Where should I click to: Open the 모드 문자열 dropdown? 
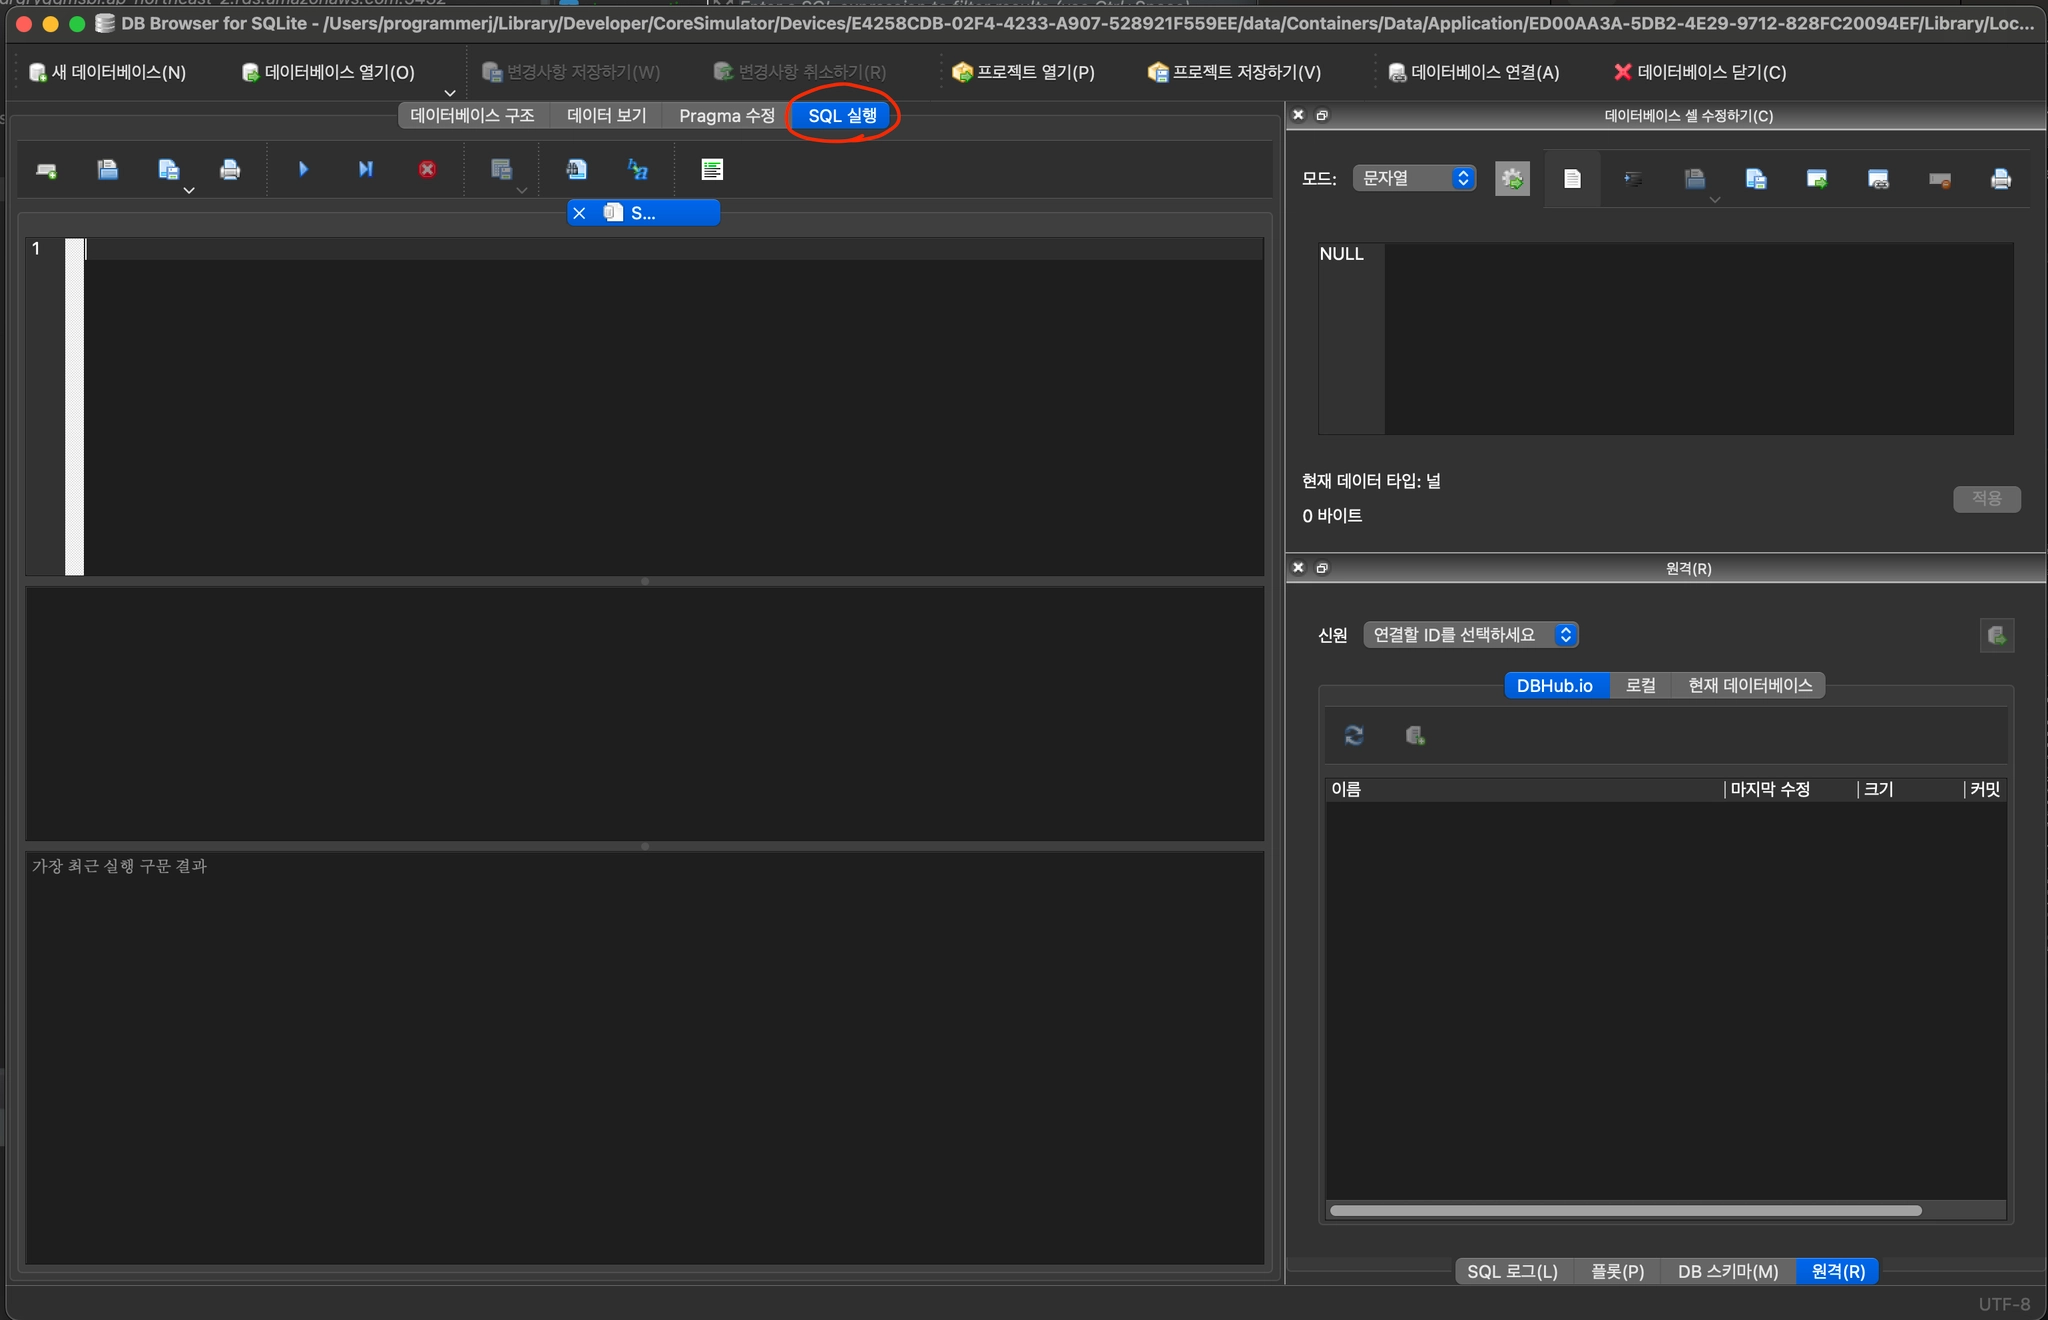click(x=1414, y=178)
